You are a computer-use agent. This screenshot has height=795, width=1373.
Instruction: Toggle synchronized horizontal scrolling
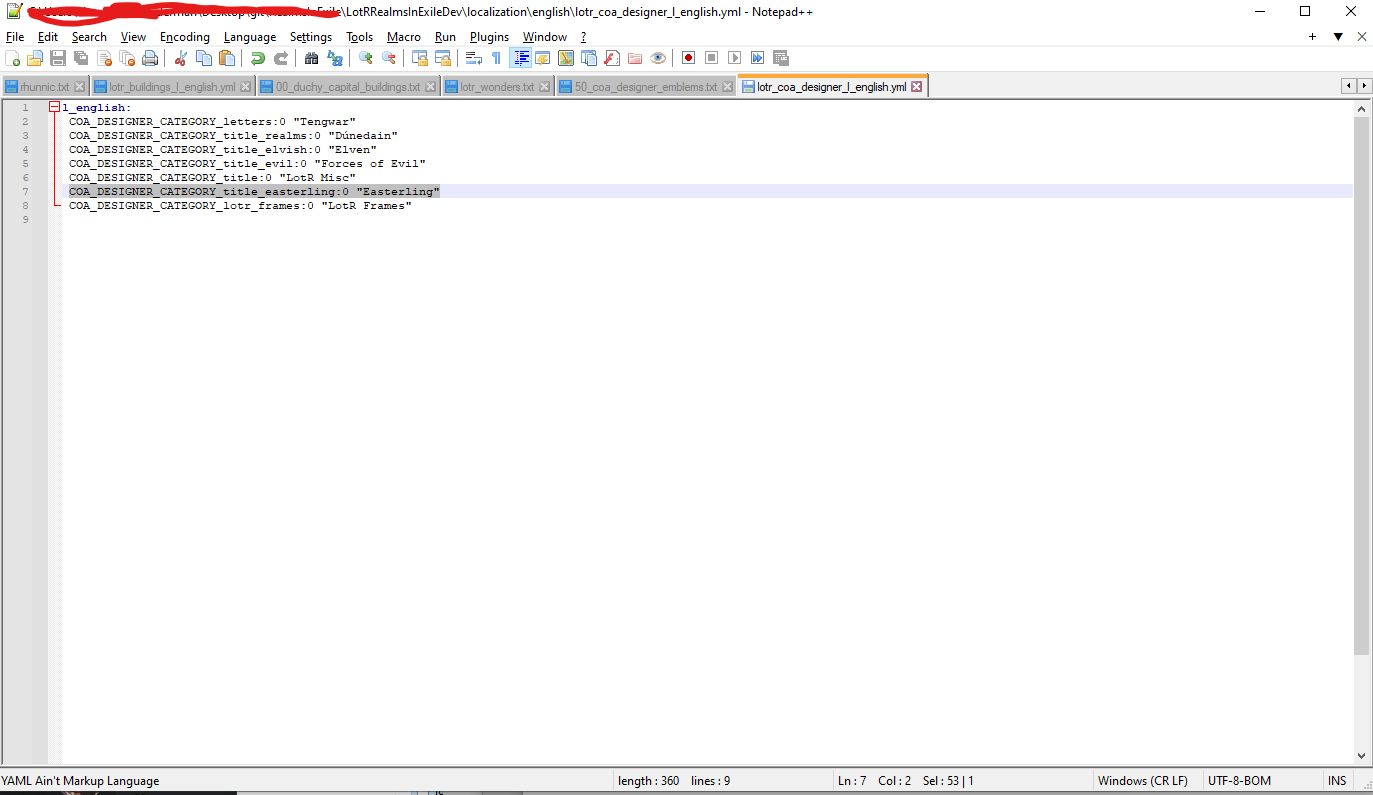coord(442,58)
